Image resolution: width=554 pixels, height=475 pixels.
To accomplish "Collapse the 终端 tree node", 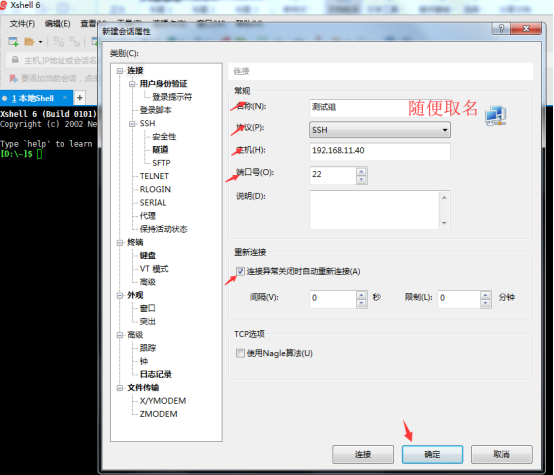I will [120, 242].
